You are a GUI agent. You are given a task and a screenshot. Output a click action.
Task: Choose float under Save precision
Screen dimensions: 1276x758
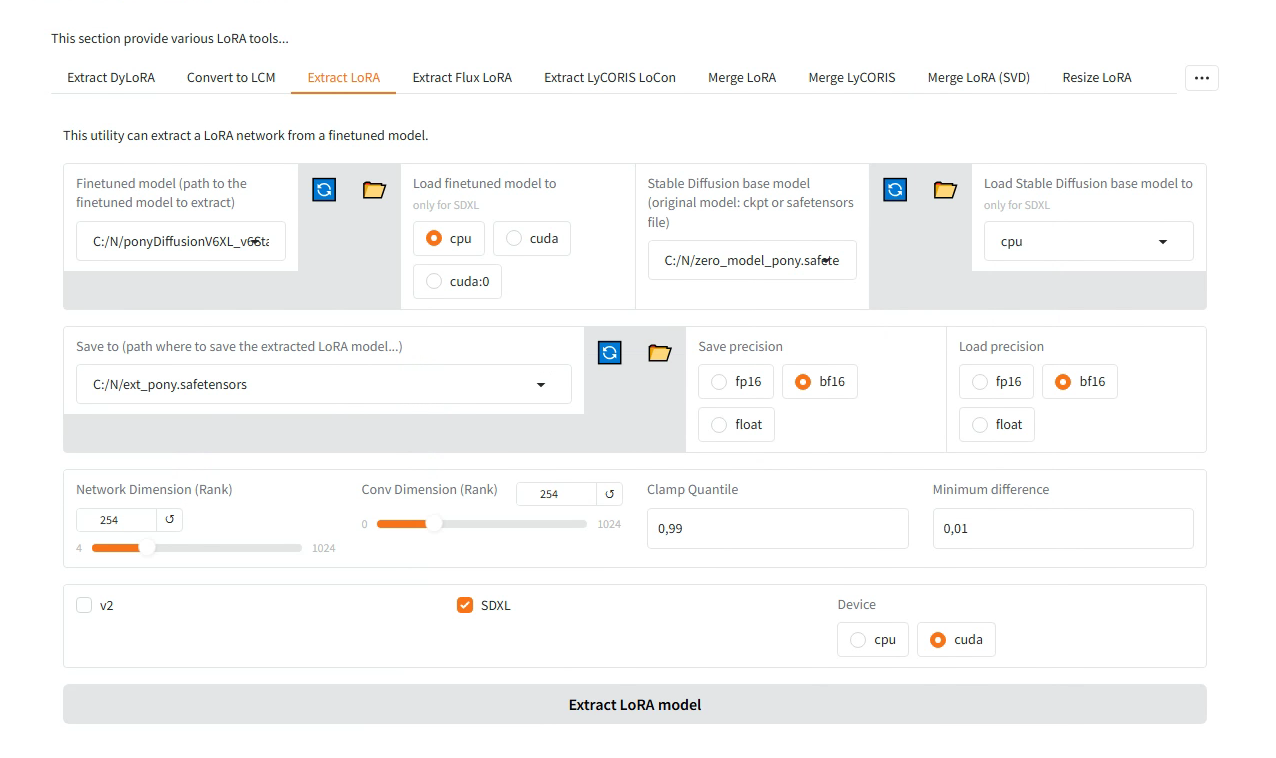coord(737,424)
